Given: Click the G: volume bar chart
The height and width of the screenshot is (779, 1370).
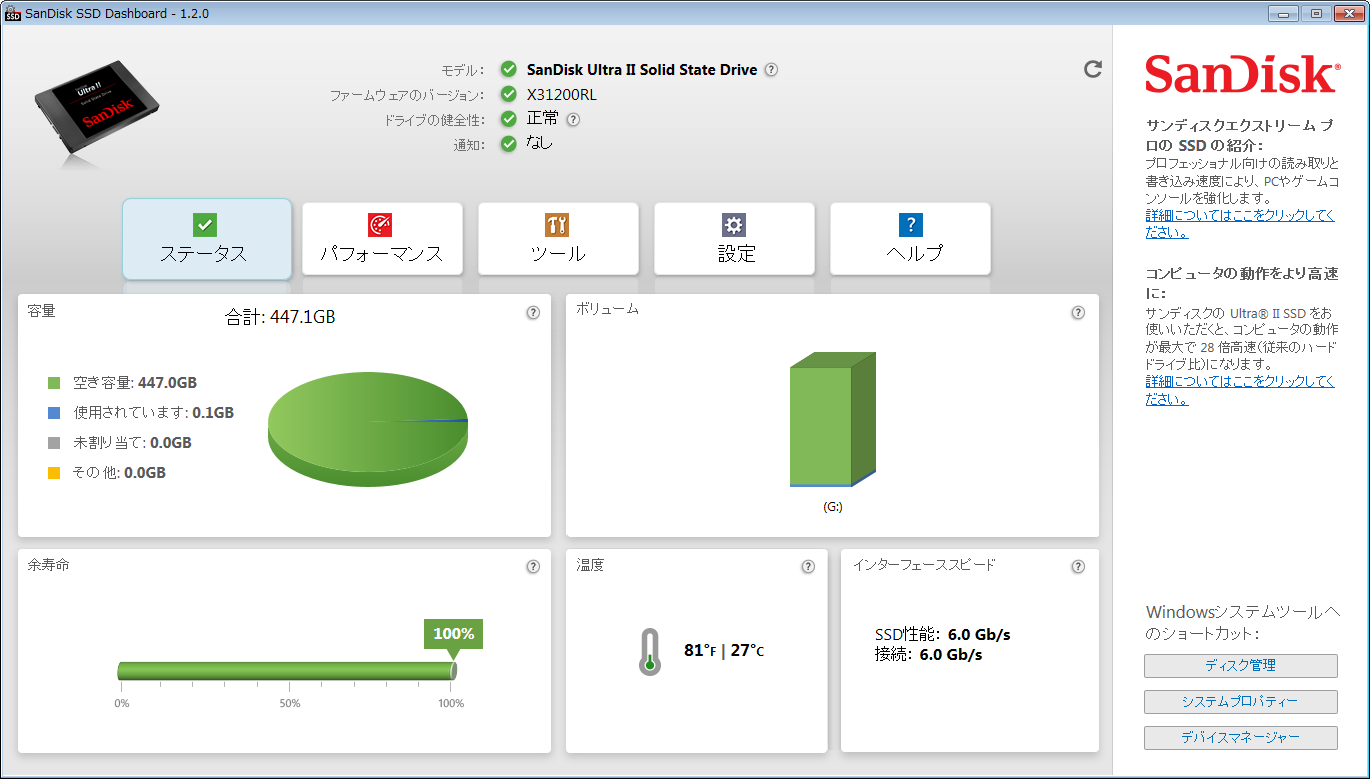Looking at the screenshot, I should (833, 419).
